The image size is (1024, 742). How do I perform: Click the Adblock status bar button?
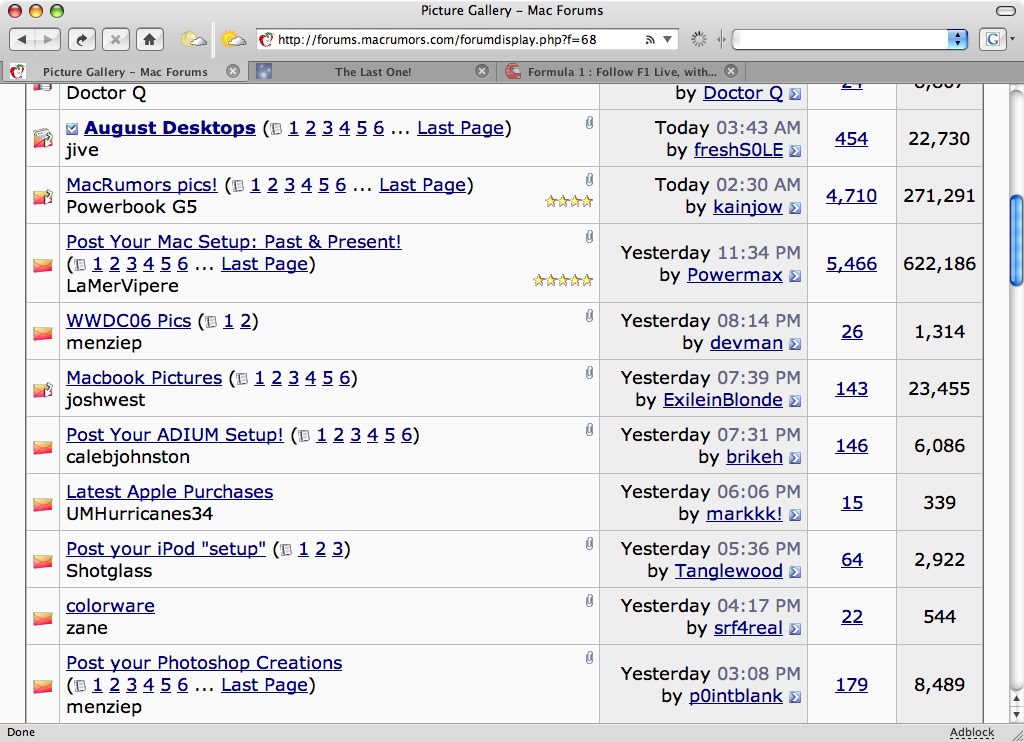coord(972,732)
